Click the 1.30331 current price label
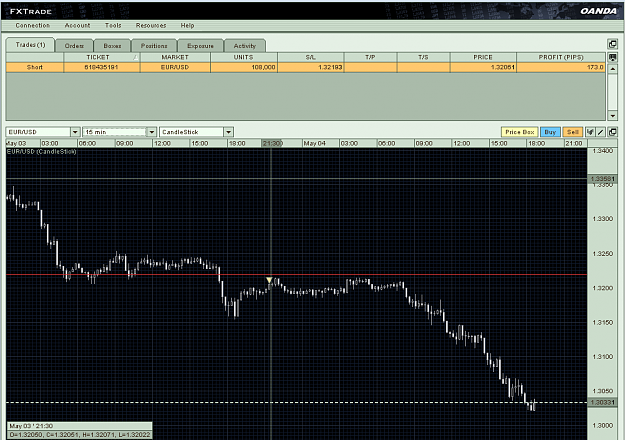Image resolution: width=625 pixels, height=440 pixels. tap(602, 403)
